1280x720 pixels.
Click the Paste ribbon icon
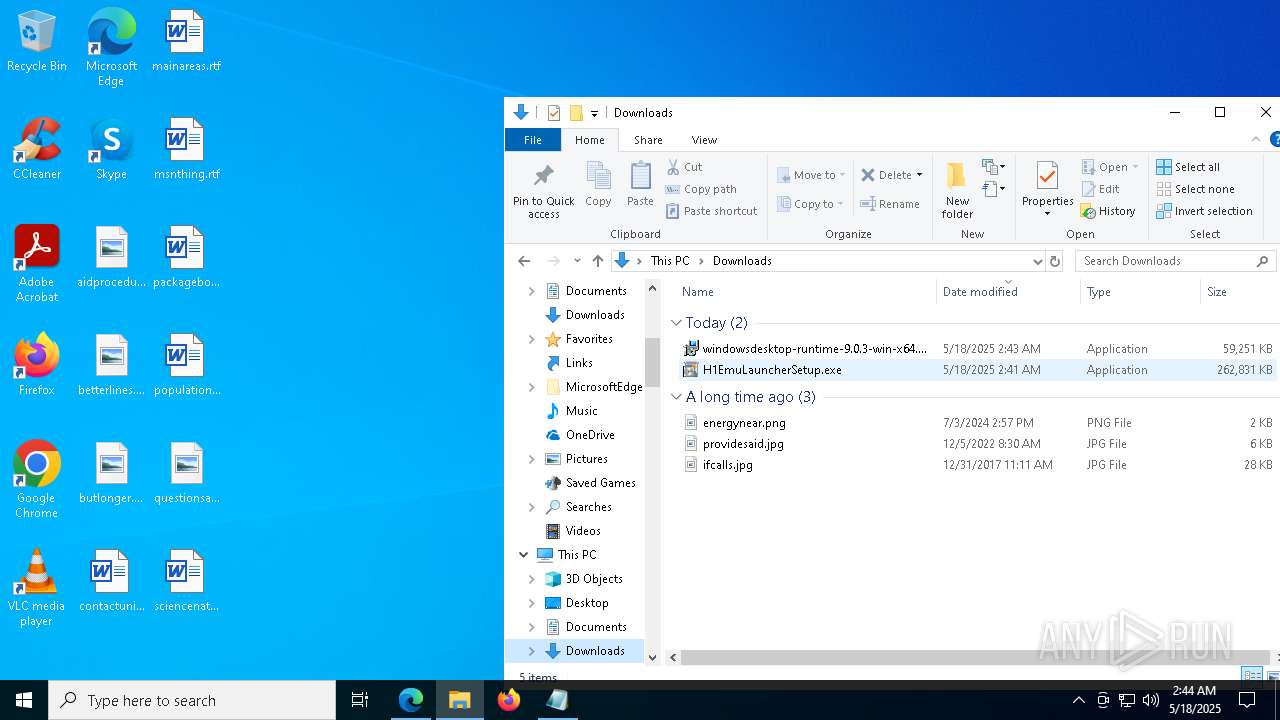point(640,178)
